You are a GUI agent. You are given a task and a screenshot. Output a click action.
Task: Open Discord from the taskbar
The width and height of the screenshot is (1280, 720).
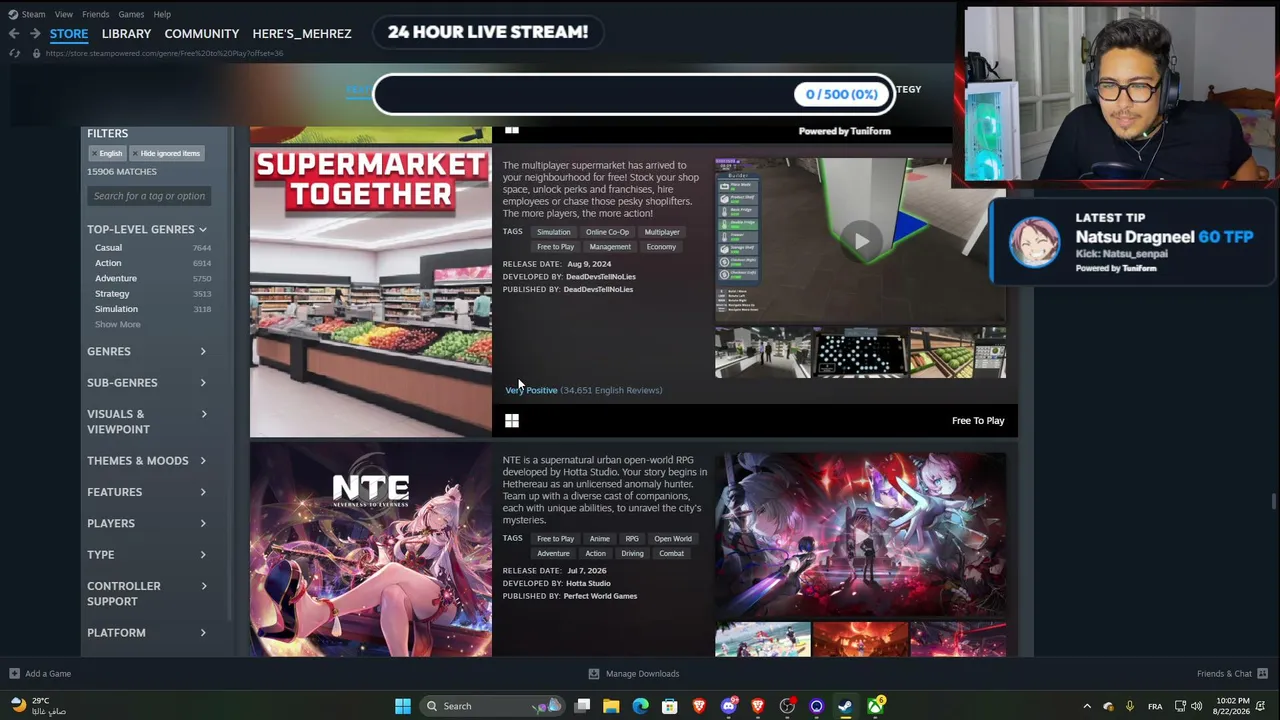tap(728, 706)
